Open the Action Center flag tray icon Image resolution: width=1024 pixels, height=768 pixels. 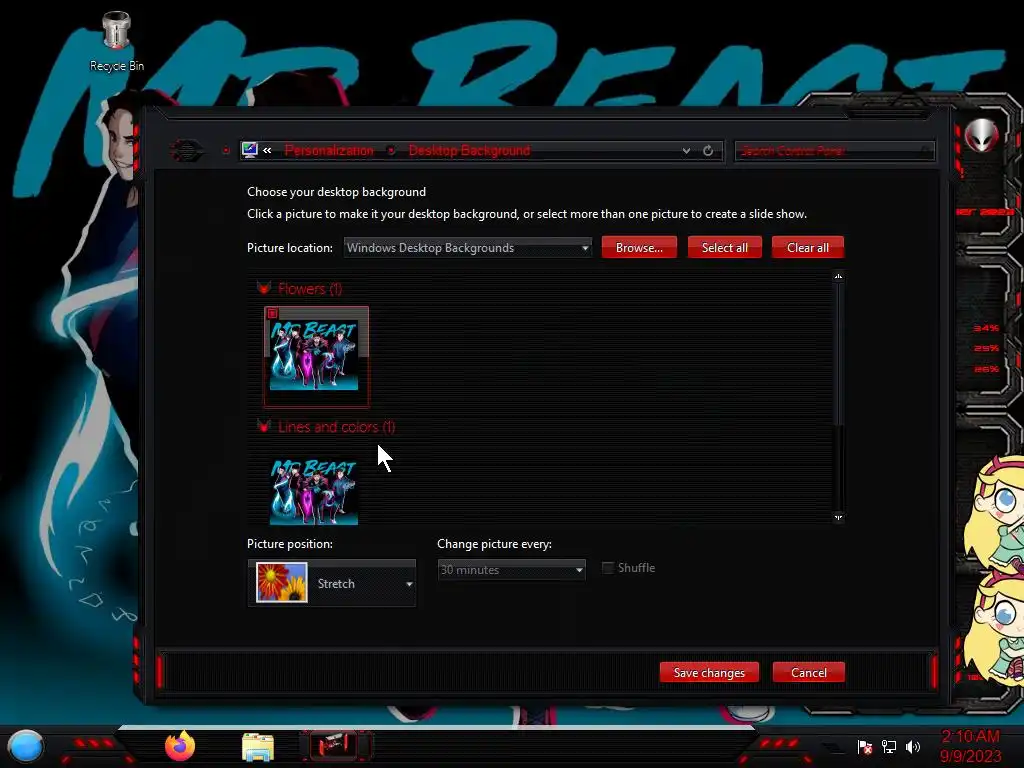point(865,747)
